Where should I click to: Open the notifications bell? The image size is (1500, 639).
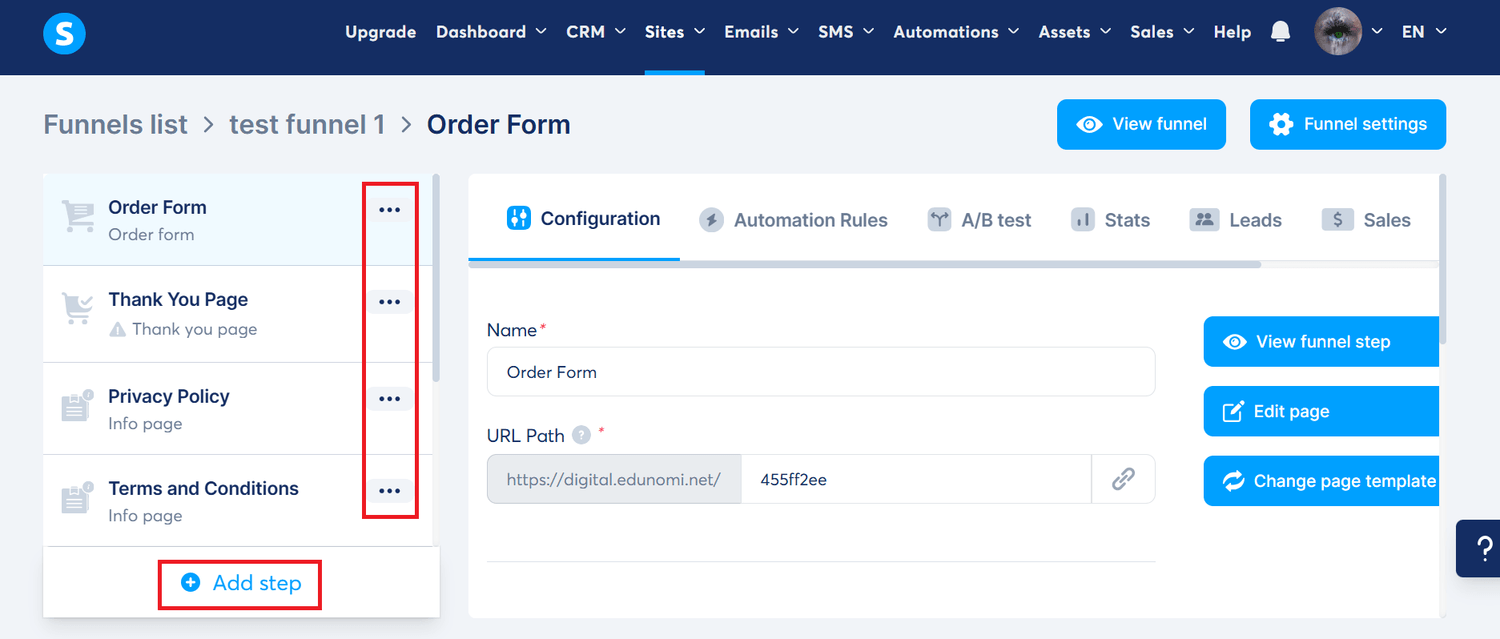point(1280,32)
